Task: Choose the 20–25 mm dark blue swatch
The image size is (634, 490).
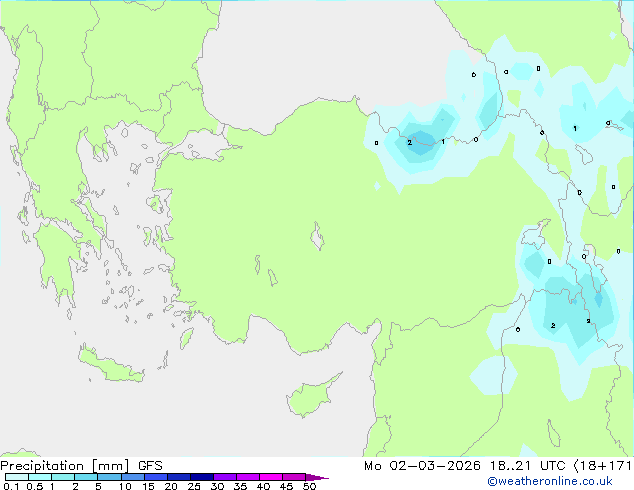Action: (x=179, y=477)
